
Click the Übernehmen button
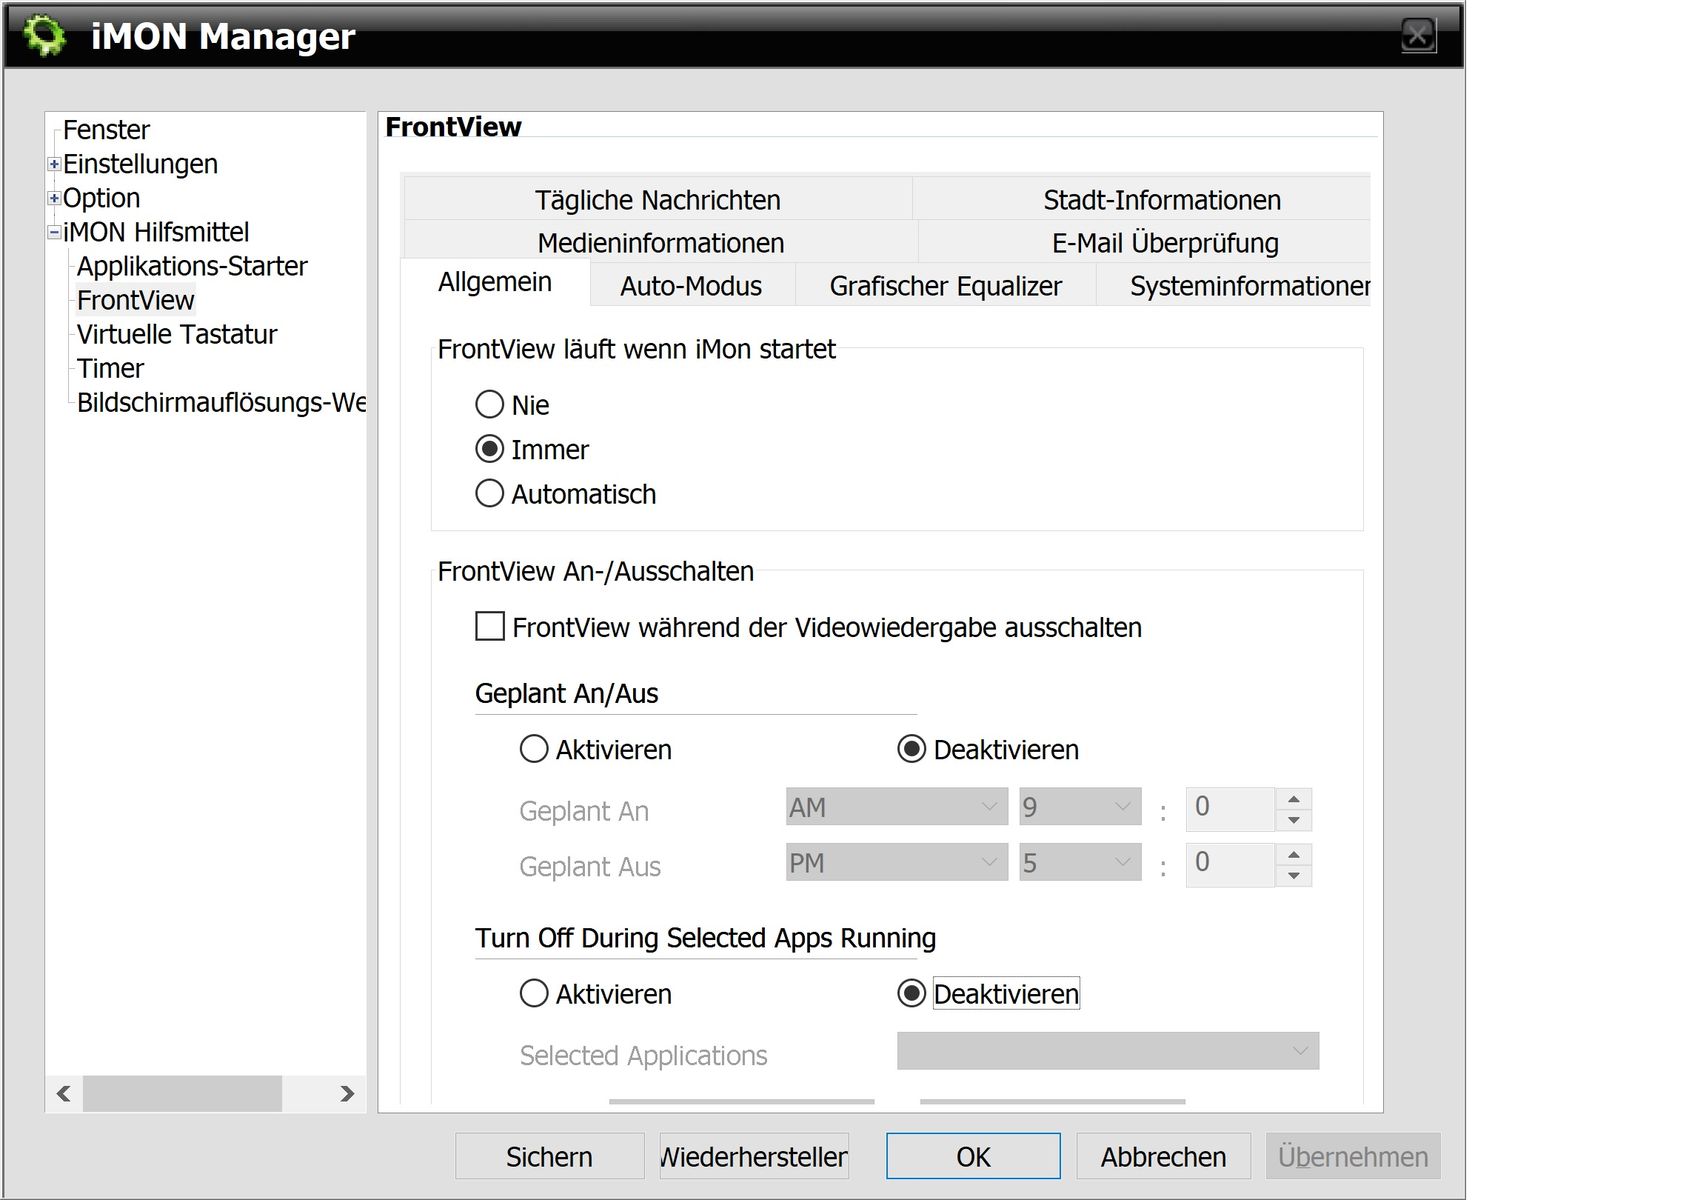tap(1353, 1157)
